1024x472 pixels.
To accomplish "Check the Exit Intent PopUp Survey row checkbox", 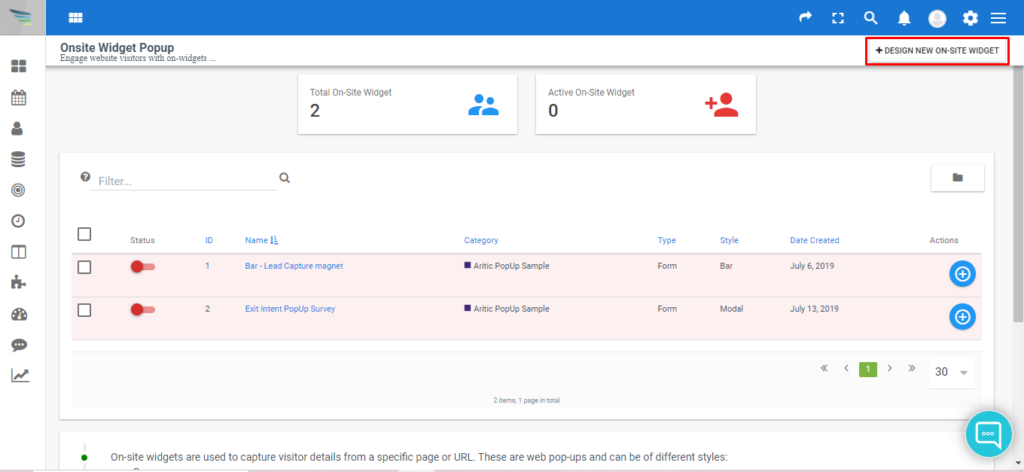I will point(84,310).
